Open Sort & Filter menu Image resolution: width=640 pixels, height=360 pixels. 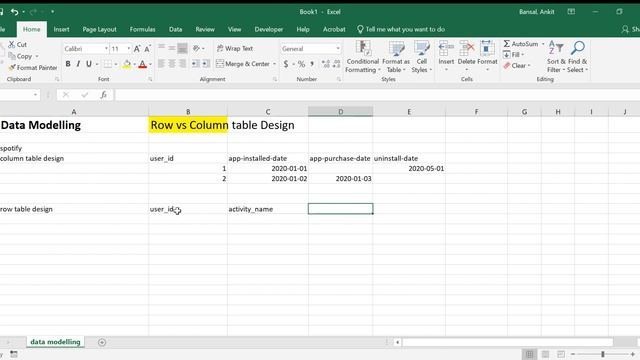556,57
